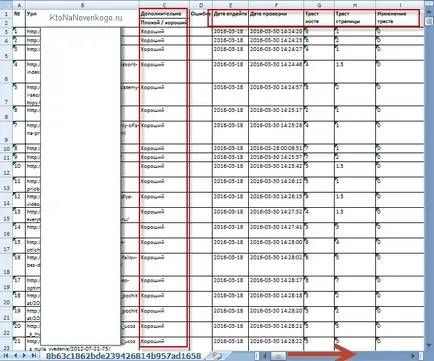The height and width of the screenshot is (361, 434).
Task: Click the cell "2016-03-30 14:28:00"
Action: point(276,246)
